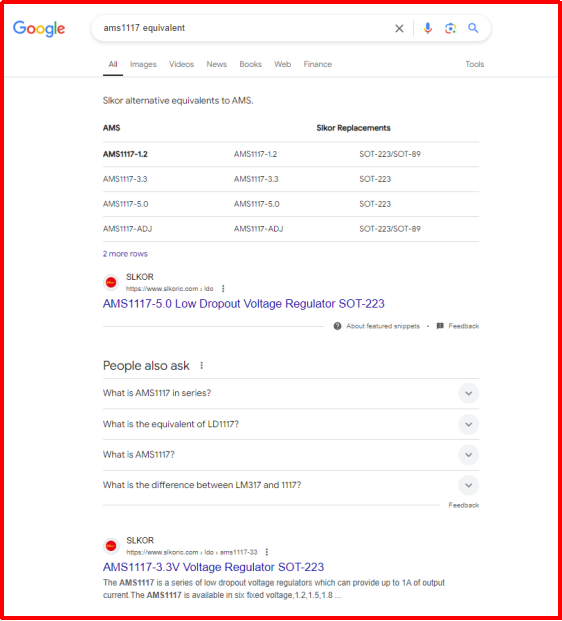562x621 pixels.
Task: Click the About featured snippets question-mark icon
Action: click(337, 326)
